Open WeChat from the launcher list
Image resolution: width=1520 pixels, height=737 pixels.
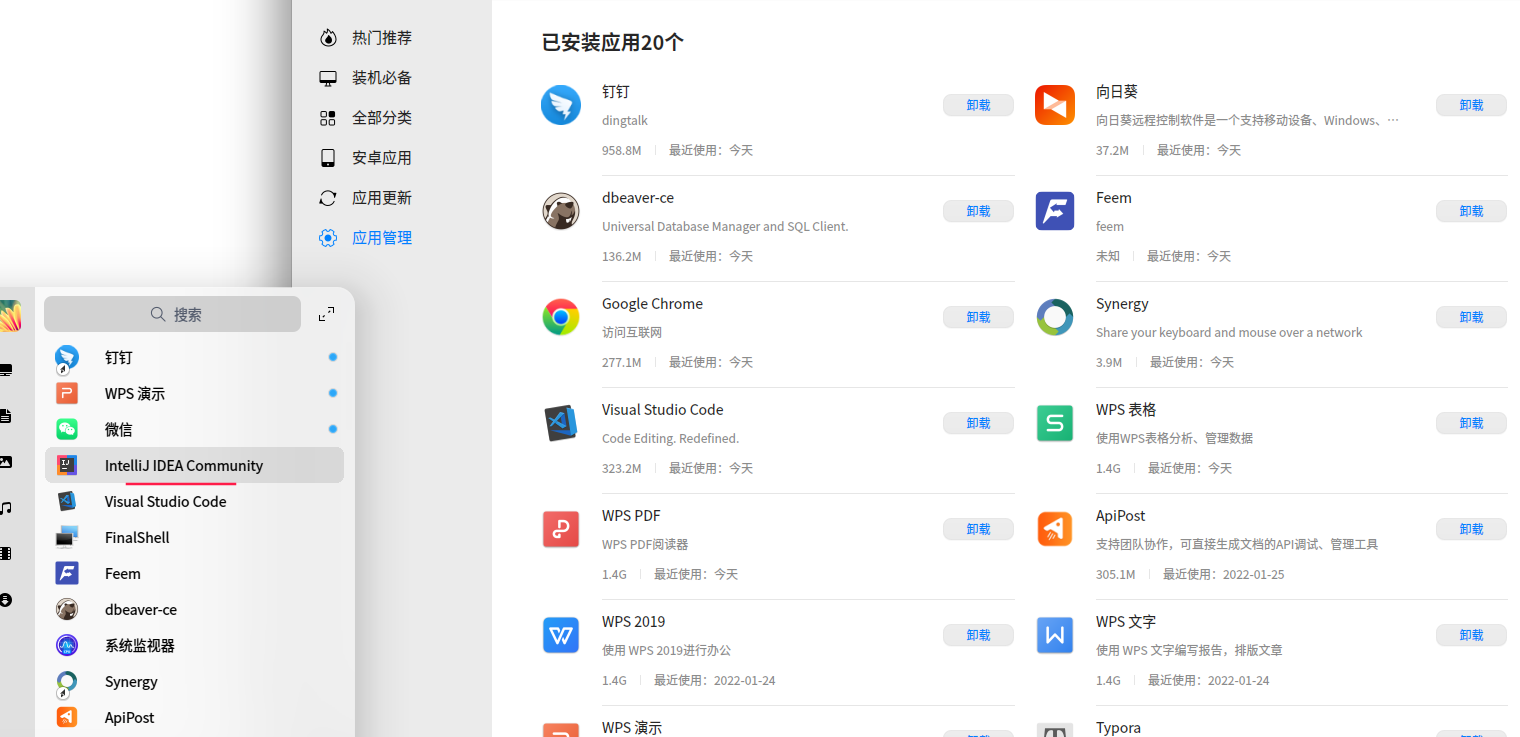118,429
